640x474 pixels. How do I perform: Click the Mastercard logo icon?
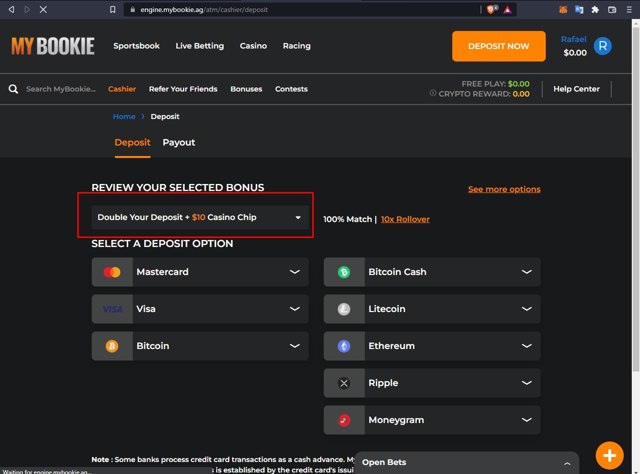112,272
